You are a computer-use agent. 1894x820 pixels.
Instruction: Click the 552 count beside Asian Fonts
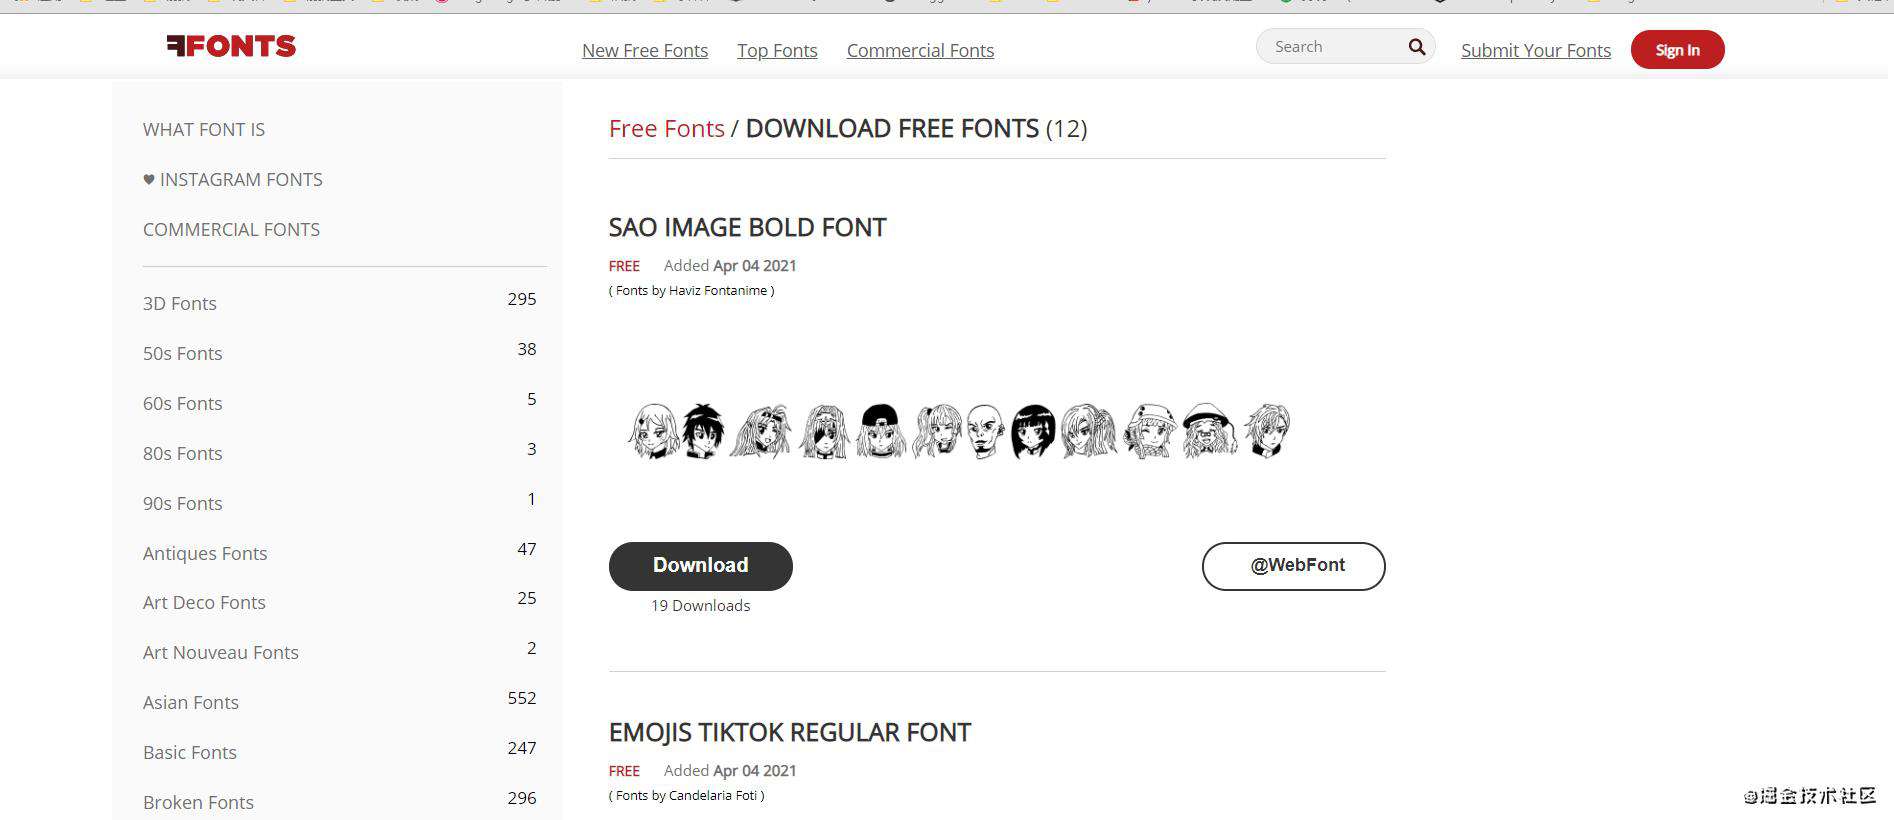click(522, 699)
